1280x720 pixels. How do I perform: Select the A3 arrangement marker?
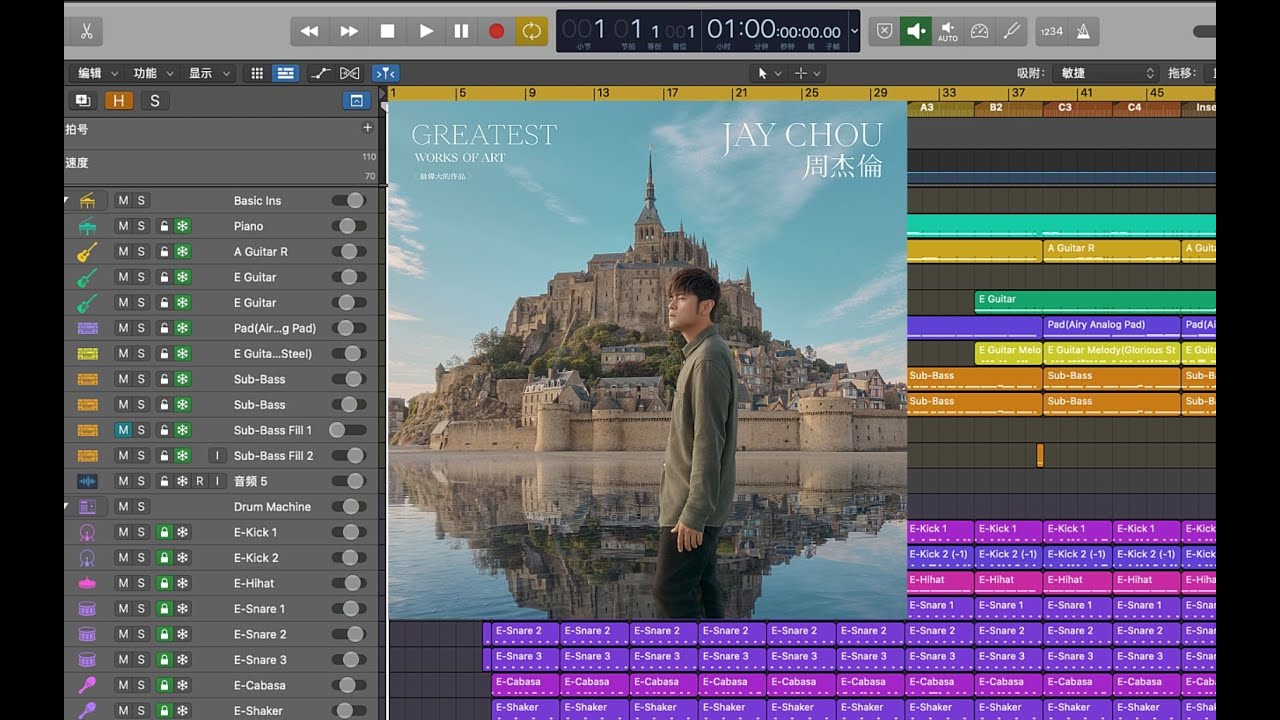pos(940,108)
